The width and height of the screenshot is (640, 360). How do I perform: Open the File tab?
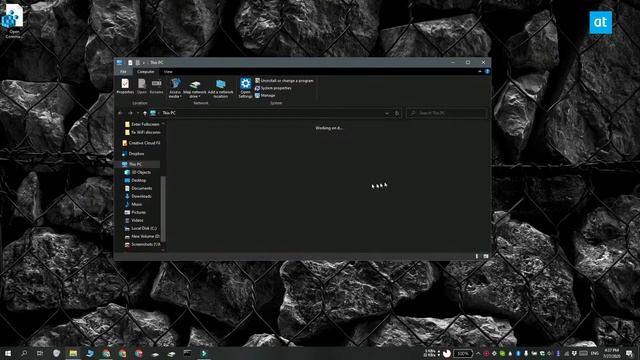123,72
